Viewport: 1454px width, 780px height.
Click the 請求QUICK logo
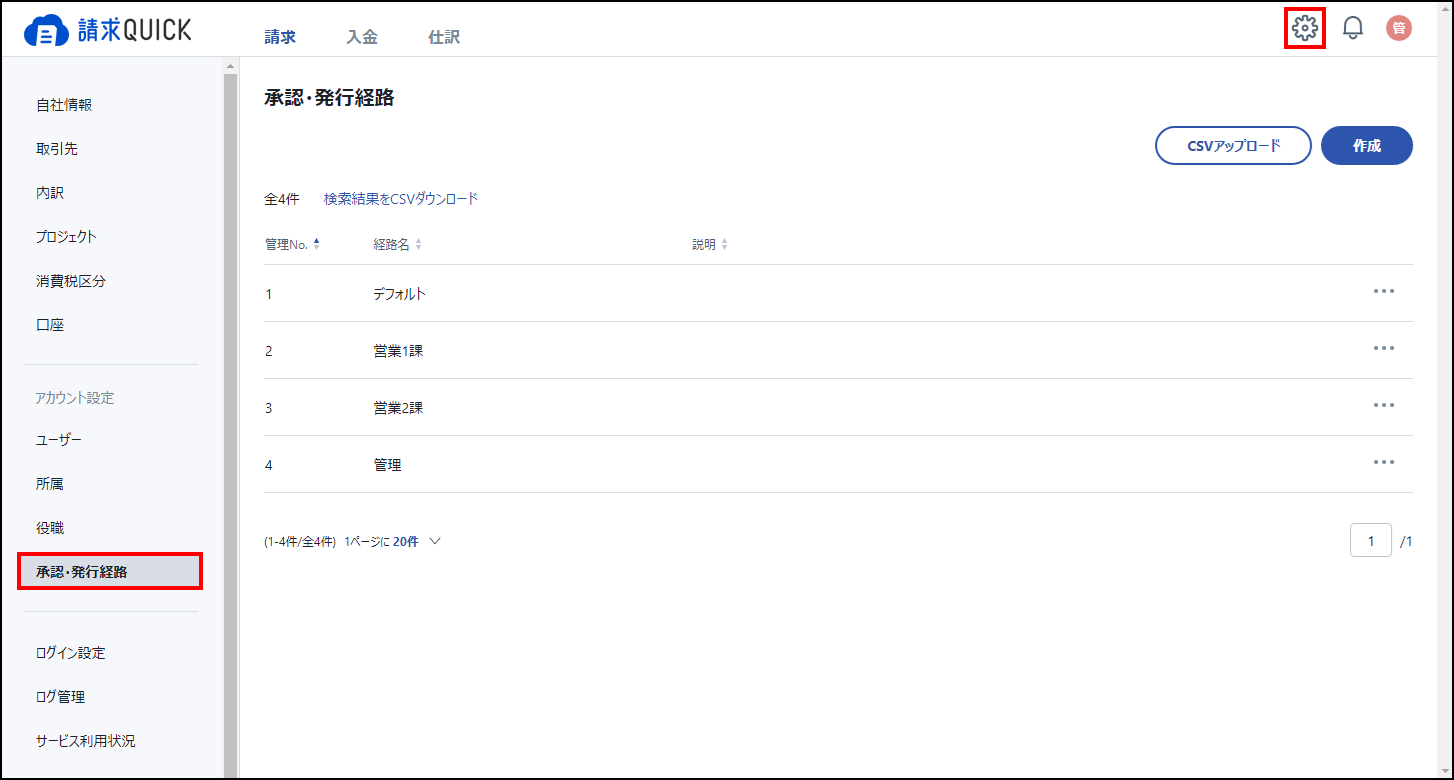pos(107,31)
